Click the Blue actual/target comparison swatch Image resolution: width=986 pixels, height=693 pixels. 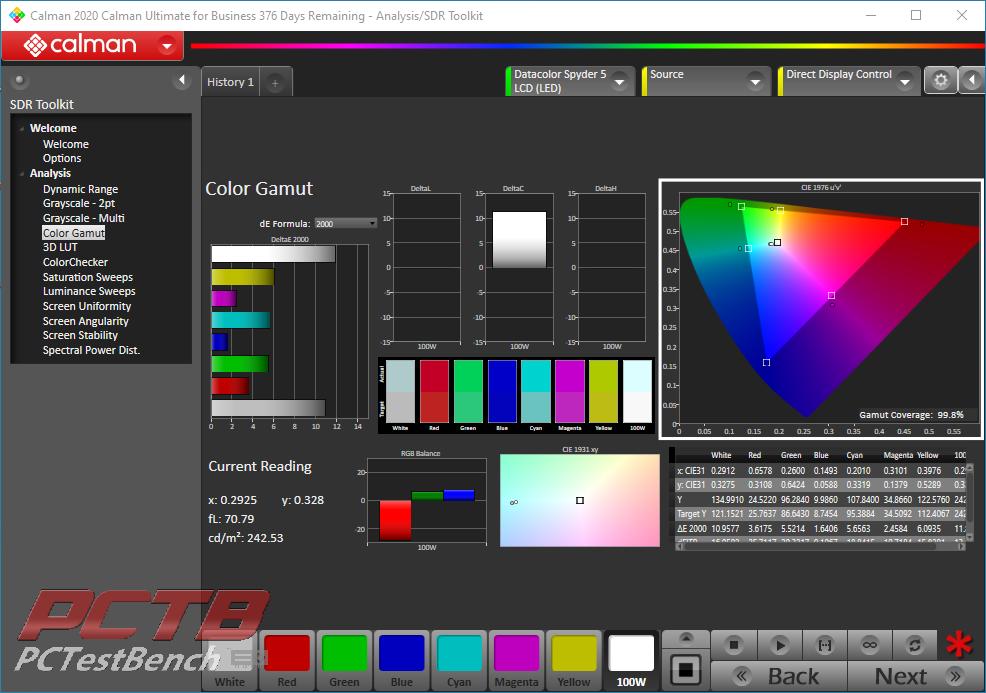502,391
